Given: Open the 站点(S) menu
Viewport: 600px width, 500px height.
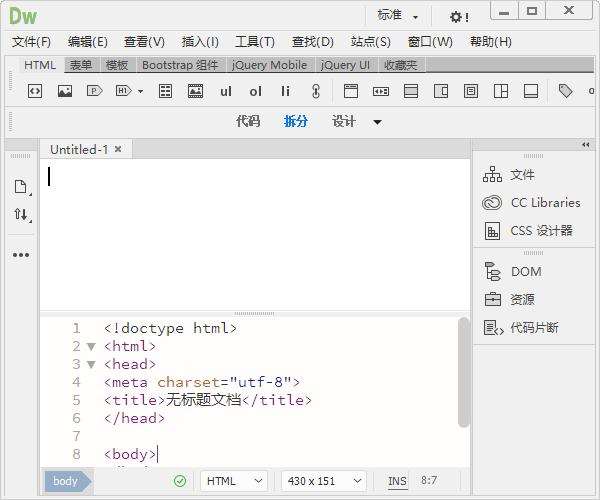Looking at the screenshot, I should tap(370, 41).
